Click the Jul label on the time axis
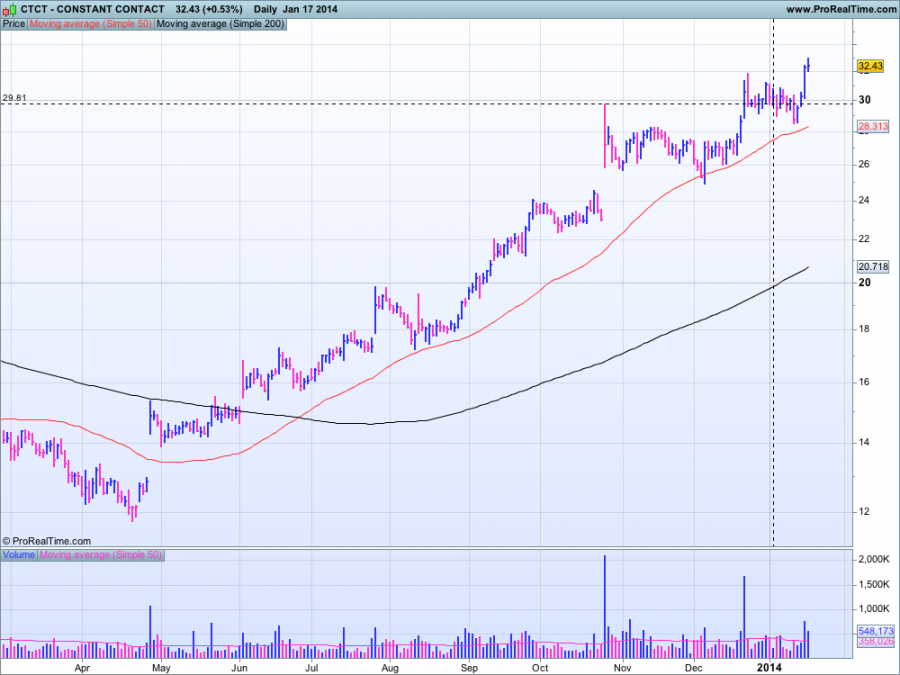The image size is (900, 675). click(312, 668)
